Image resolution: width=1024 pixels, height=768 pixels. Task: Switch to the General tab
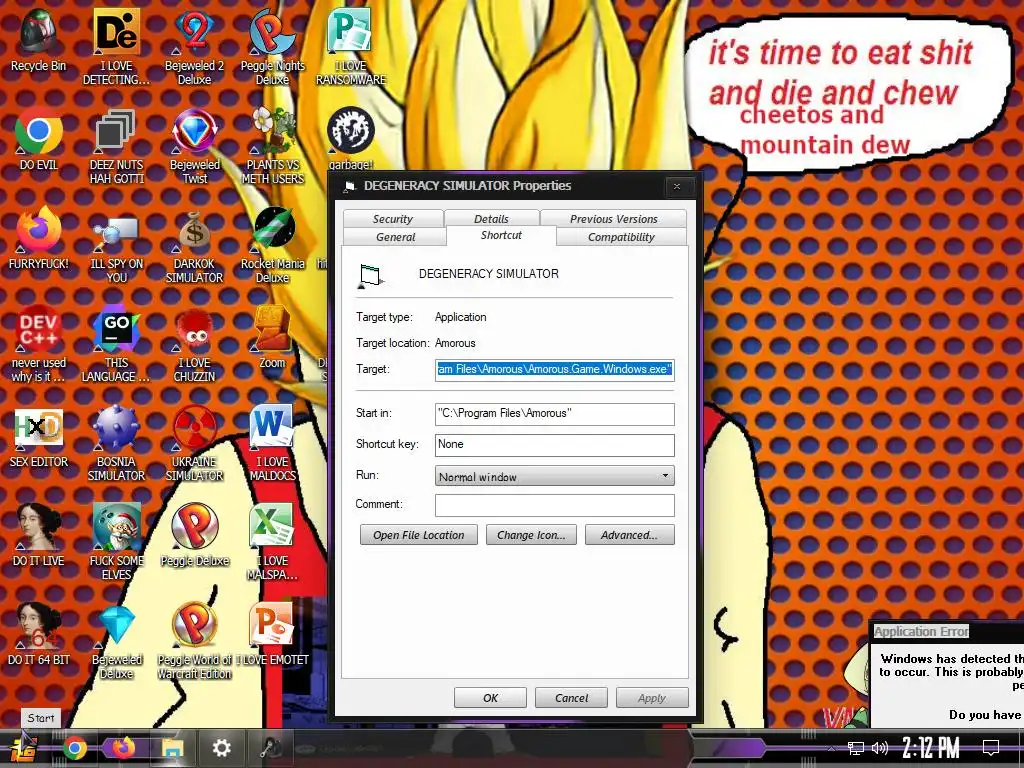coord(395,237)
